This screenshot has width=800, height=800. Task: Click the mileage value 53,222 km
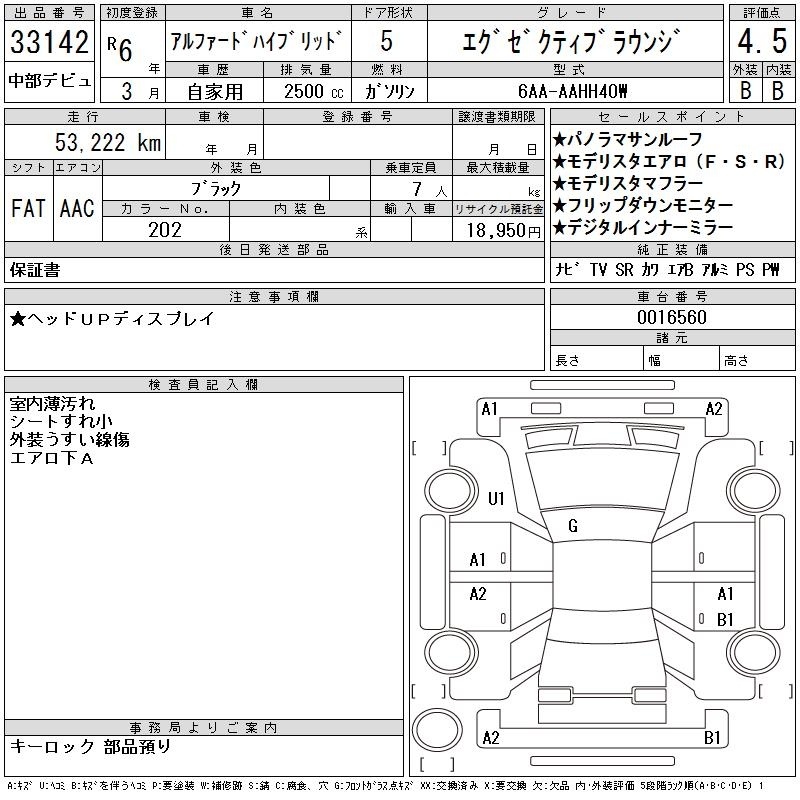click(109, 143)
